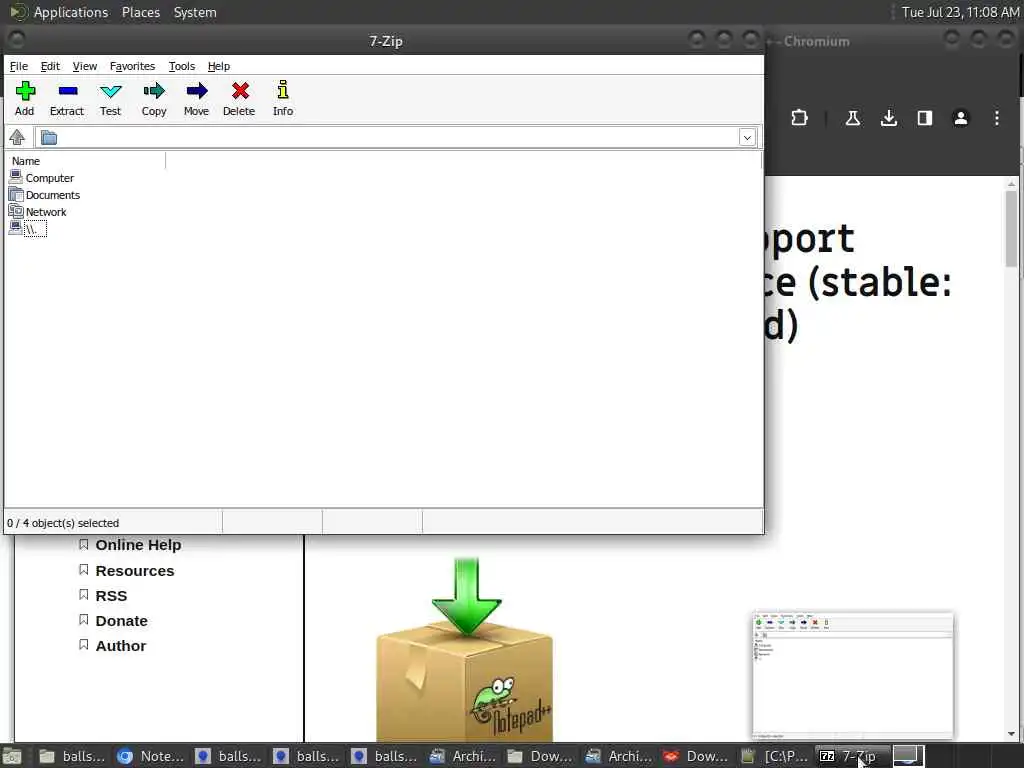Viewport: 1024px width, 768px height.
Task: Click the Computer item icon
Action: click(16, 177)
